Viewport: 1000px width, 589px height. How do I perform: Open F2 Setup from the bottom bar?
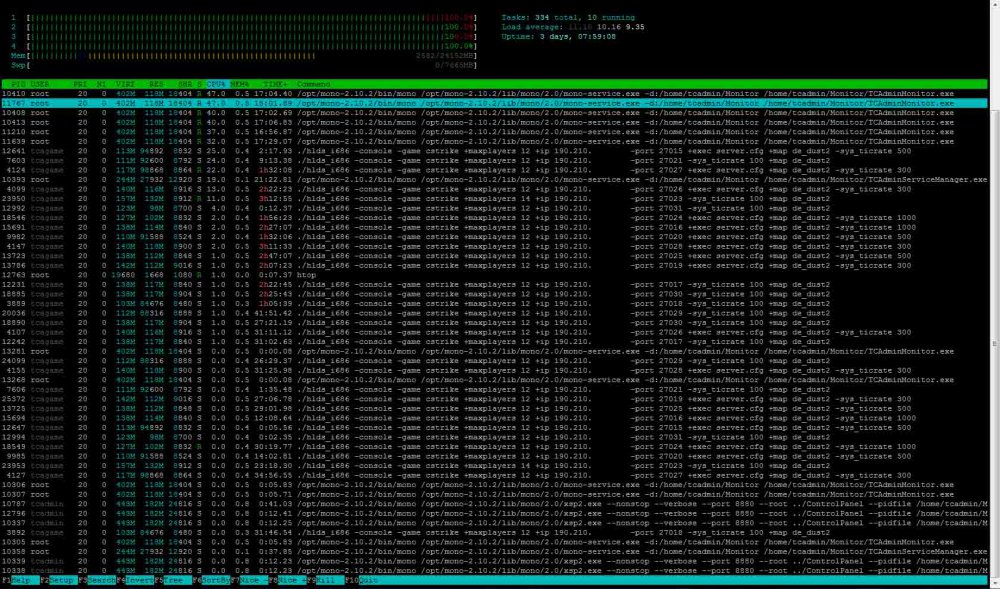tap(60, 581)
